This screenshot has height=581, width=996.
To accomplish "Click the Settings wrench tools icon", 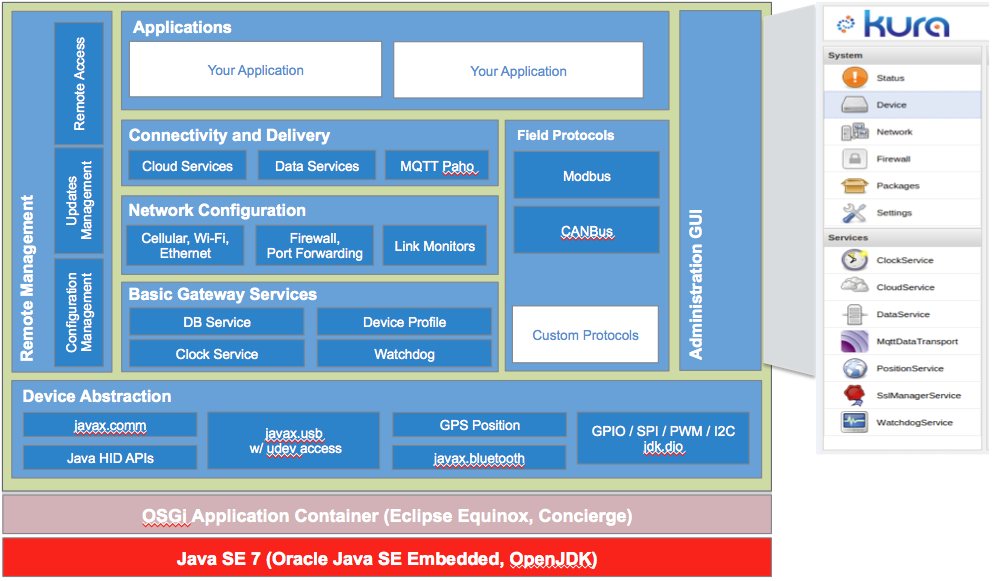I will (x=855, y=213).
